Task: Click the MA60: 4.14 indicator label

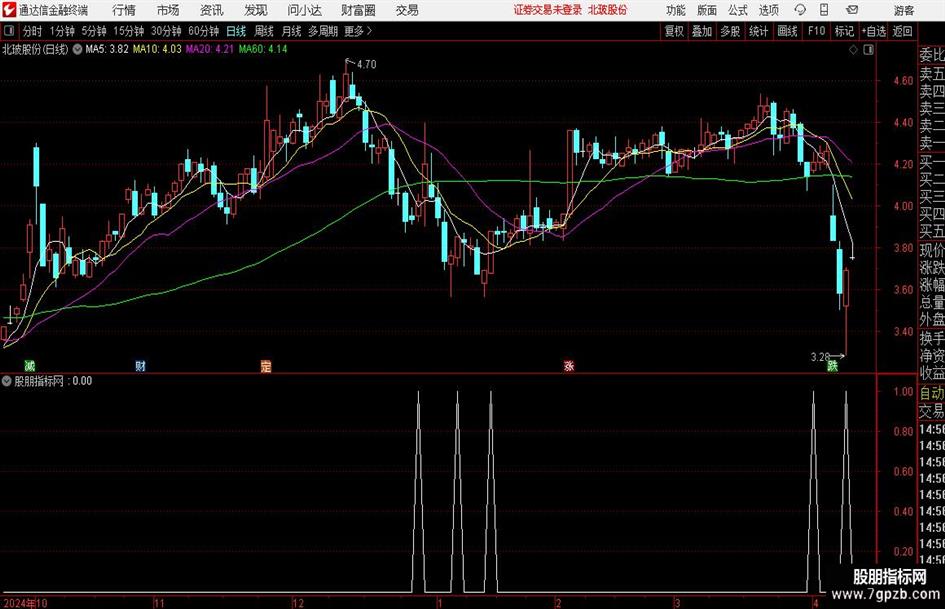Action: pyautogui.click(x=263, y=49)
